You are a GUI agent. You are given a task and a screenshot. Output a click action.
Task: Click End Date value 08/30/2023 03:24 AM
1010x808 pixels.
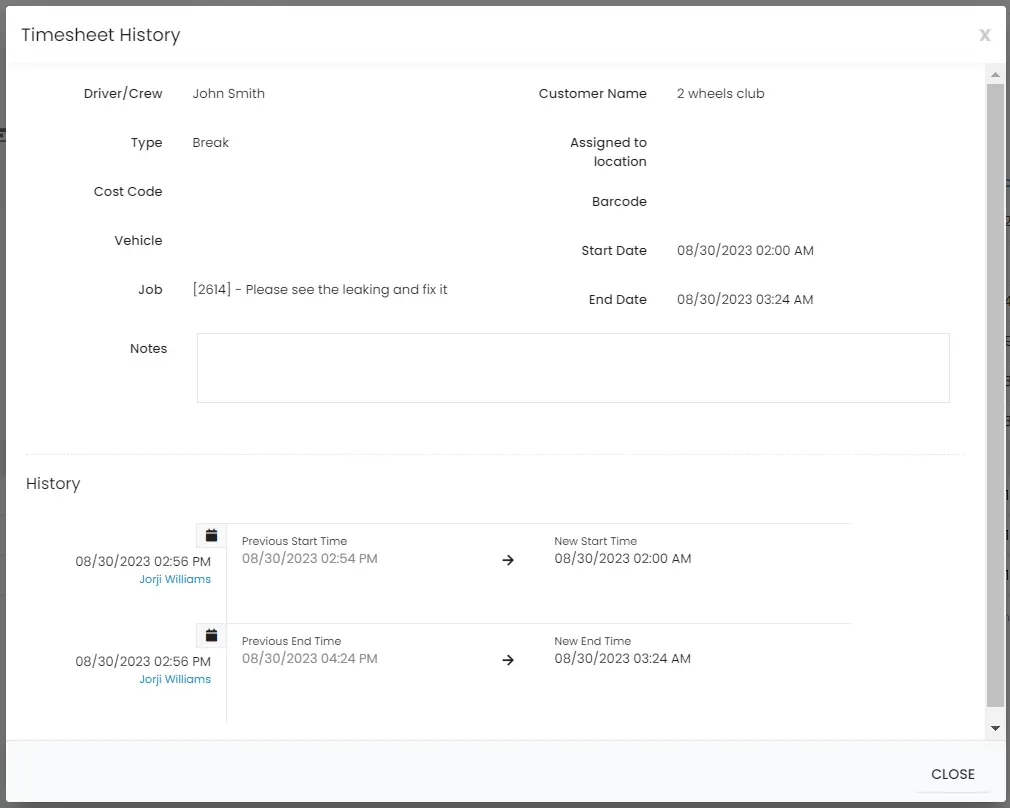(x=745, y=300)
